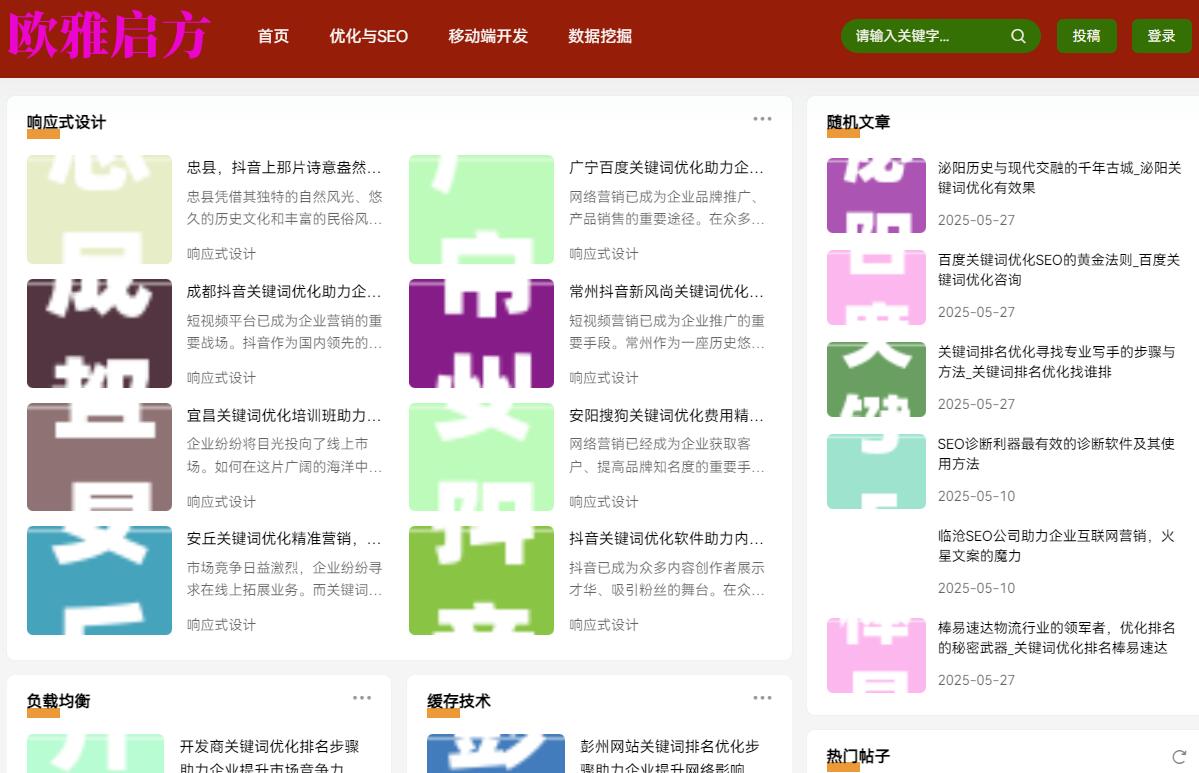The height and width of the screenshot is (773, 1199).
Task: Open random article 百度关键词优化SEO的黄金法则
Action: [1059, 269]
